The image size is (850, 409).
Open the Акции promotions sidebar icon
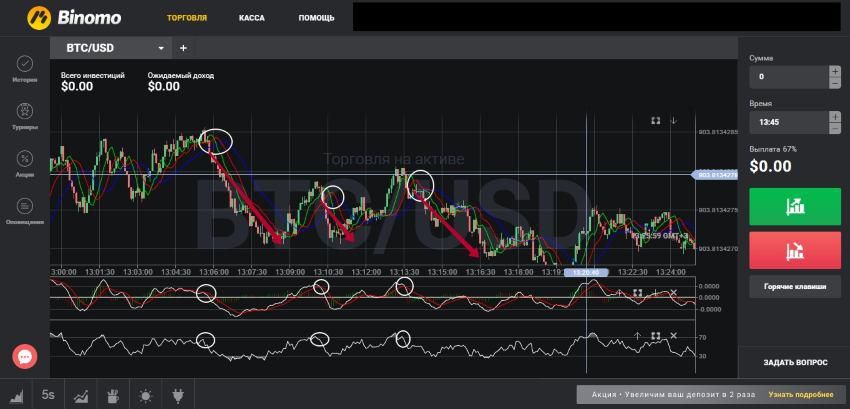click(25, 164)
